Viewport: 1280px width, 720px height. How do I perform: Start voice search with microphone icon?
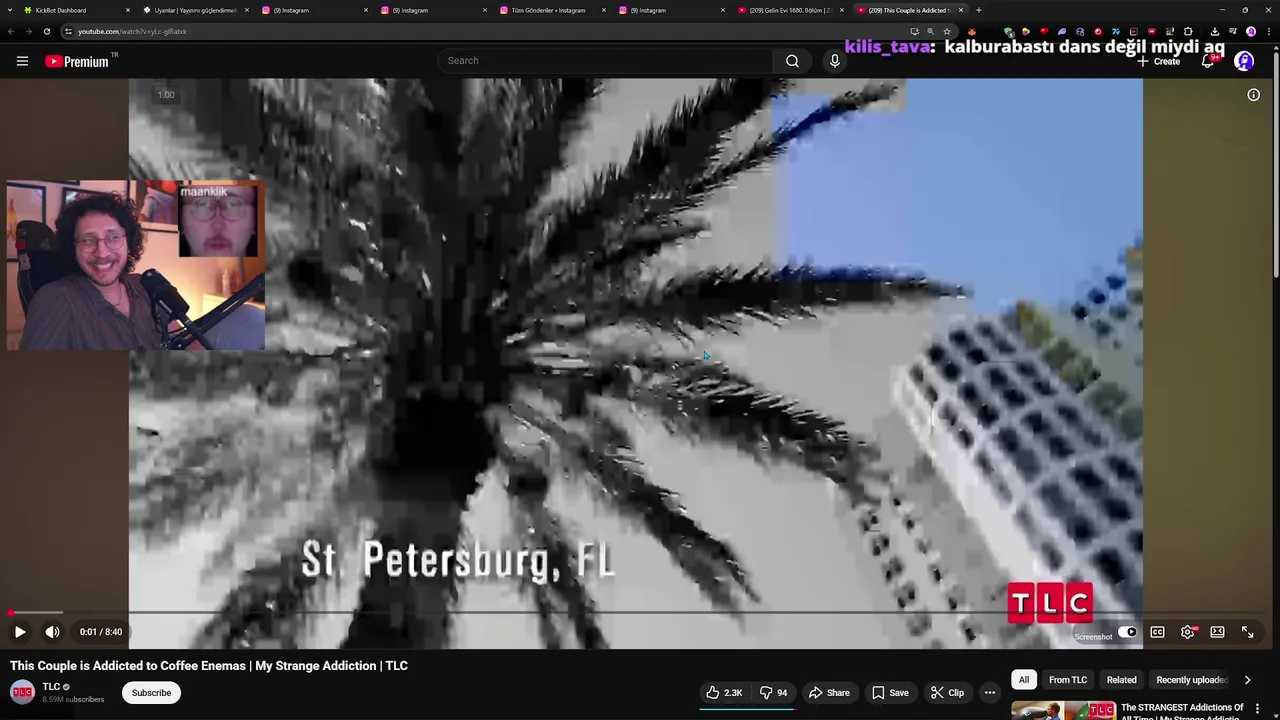835,61
